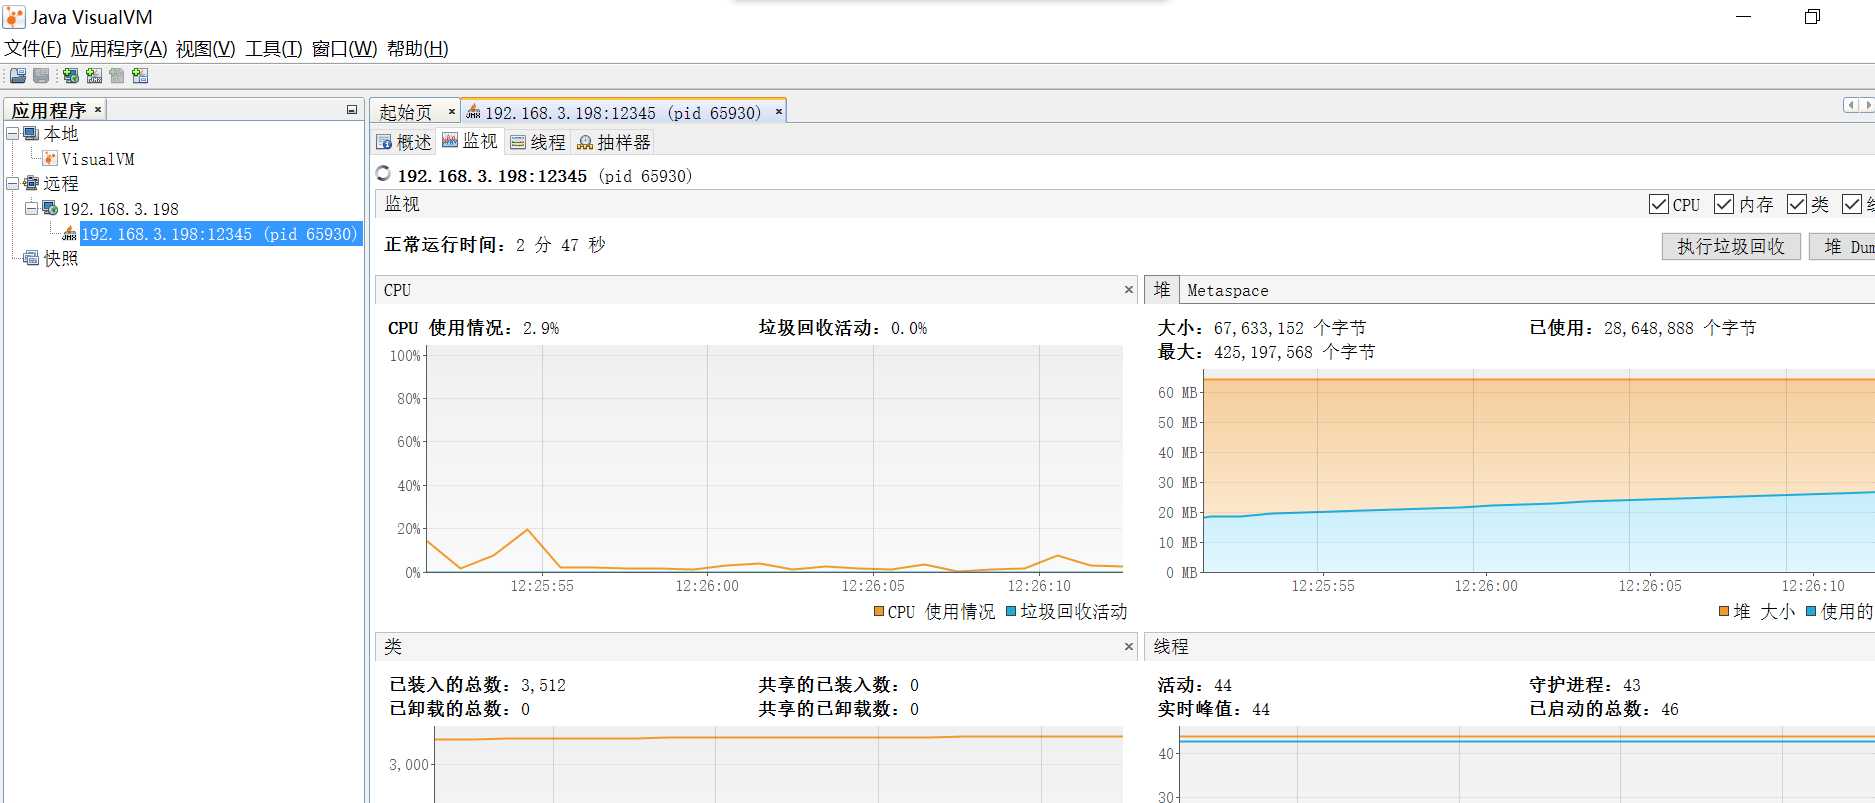Select the 远程 node icon in the tree
1875x803 pixels.
click(x=32, y=183)
